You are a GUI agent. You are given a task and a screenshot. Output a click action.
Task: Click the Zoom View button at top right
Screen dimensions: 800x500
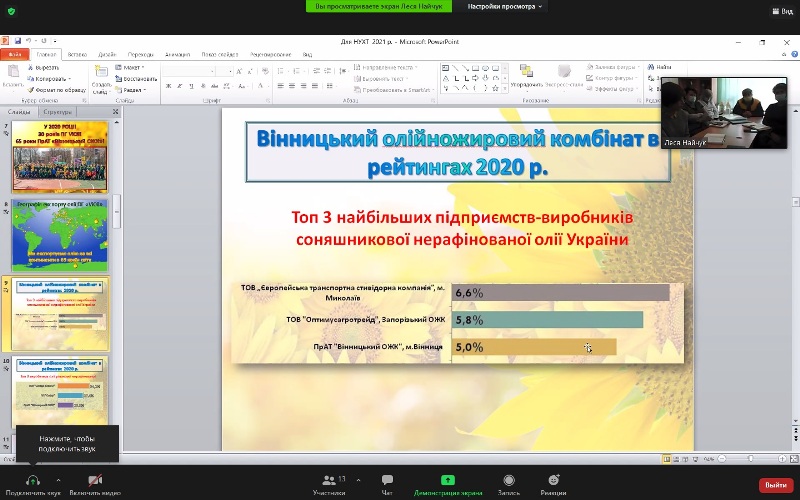coord(783,11)
